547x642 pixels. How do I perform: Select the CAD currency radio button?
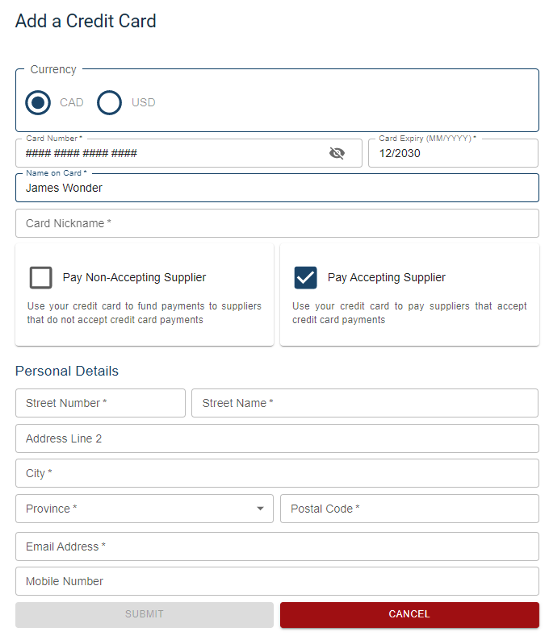38,102
